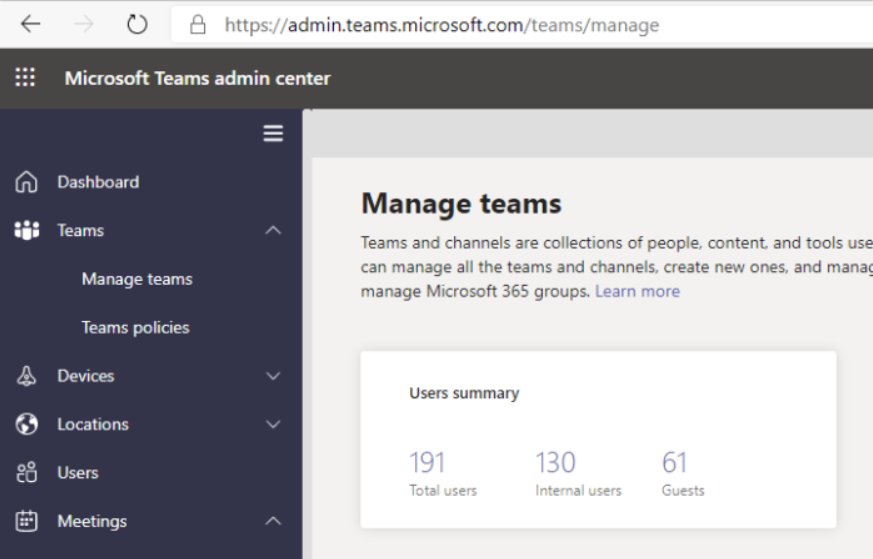Click the browser back arrow
The image size is (873, 559).
(30, 24)
